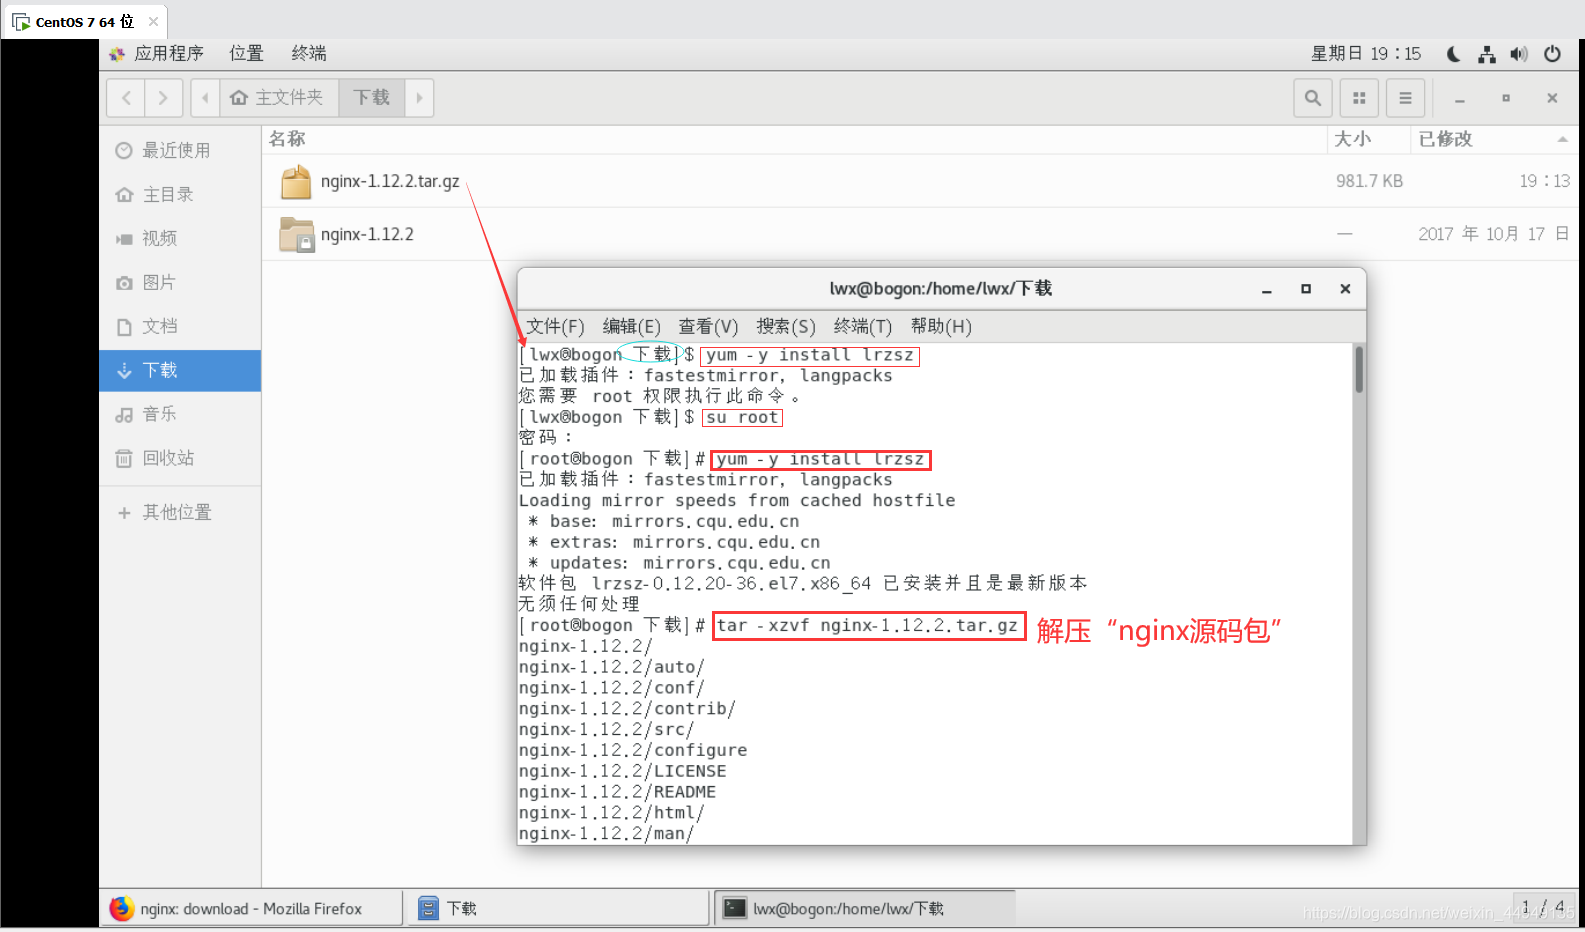Click terminal line nginx-1.12.2/LICENSE
Image resolution: width=1585 pixels, height=932 pixels.
click(x=622, y=771)
